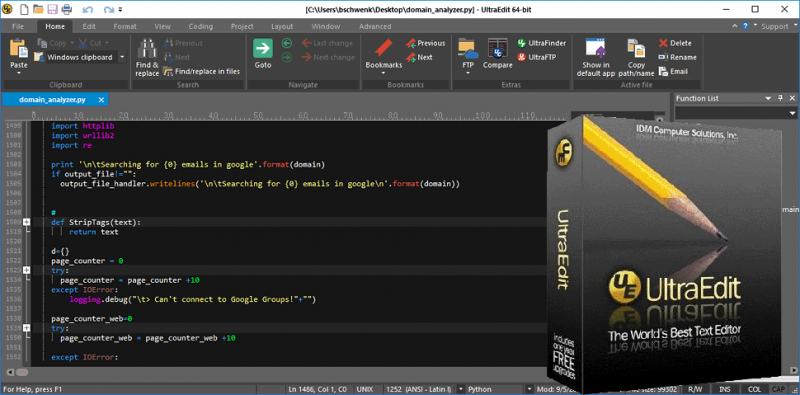The height and width of the screenshot is (395, 800).
Task: Click the FTP folder cloud icon
Action: coord(467,48)
